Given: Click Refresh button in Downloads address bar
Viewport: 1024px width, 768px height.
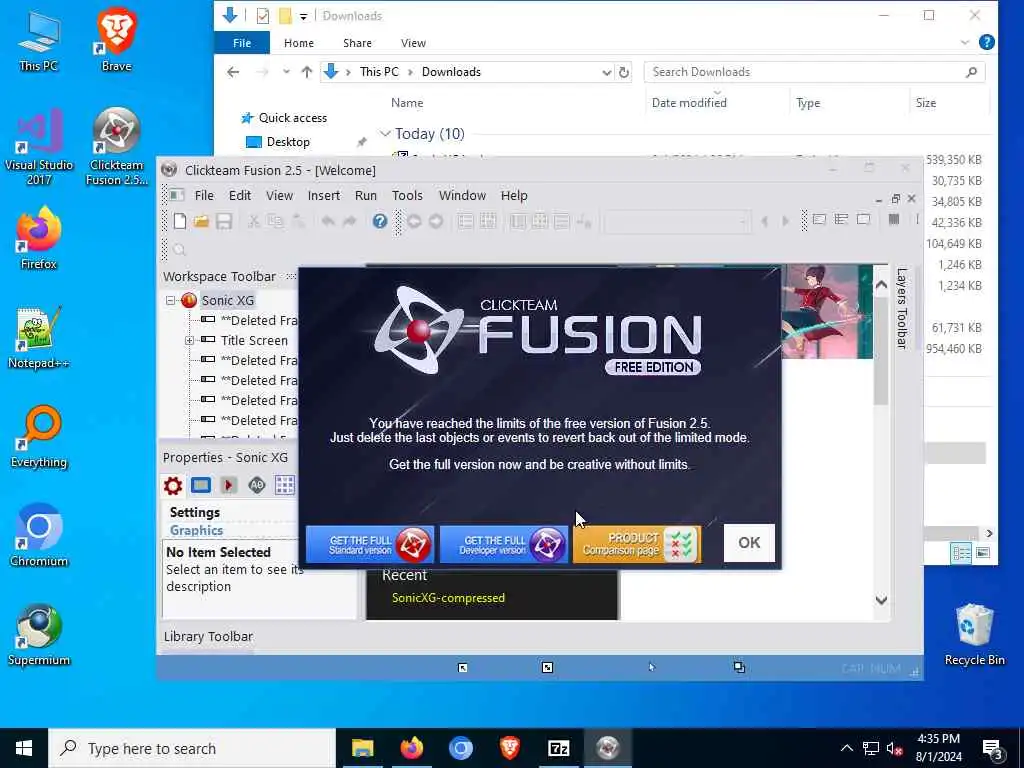Looking at the screenshot, I should (624, 72).
